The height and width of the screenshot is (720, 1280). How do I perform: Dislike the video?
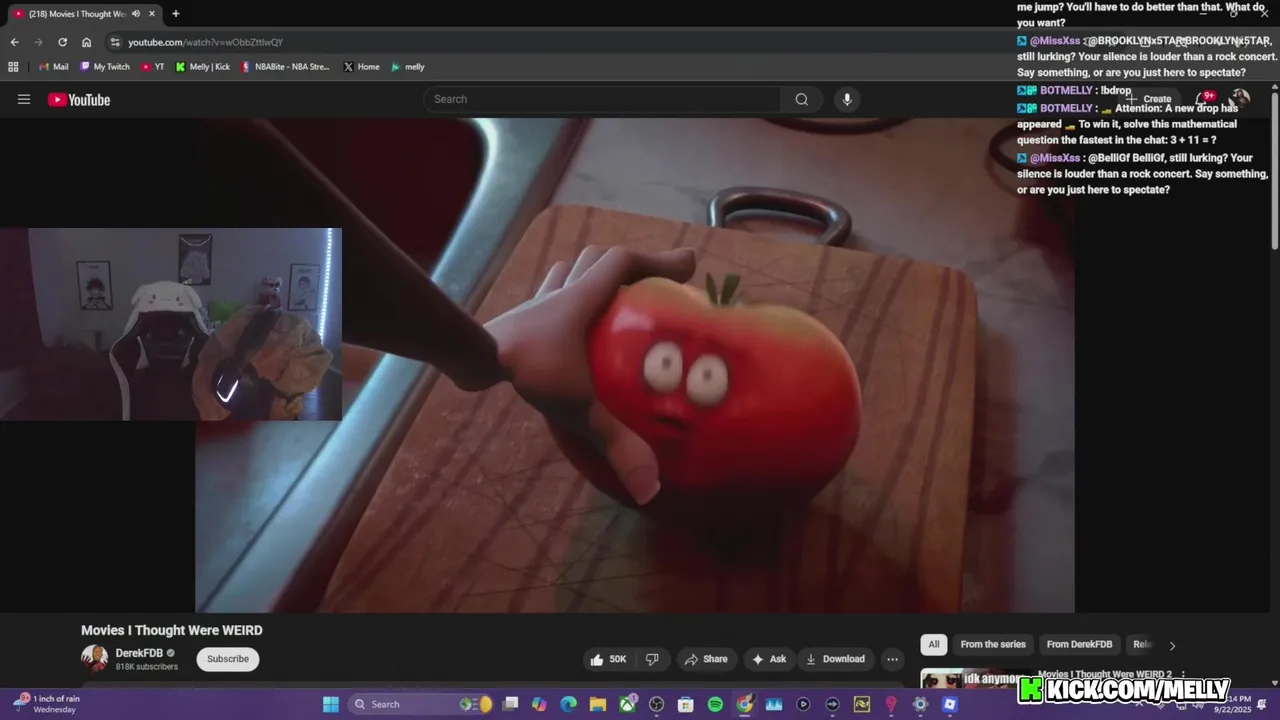pos(652,659)
